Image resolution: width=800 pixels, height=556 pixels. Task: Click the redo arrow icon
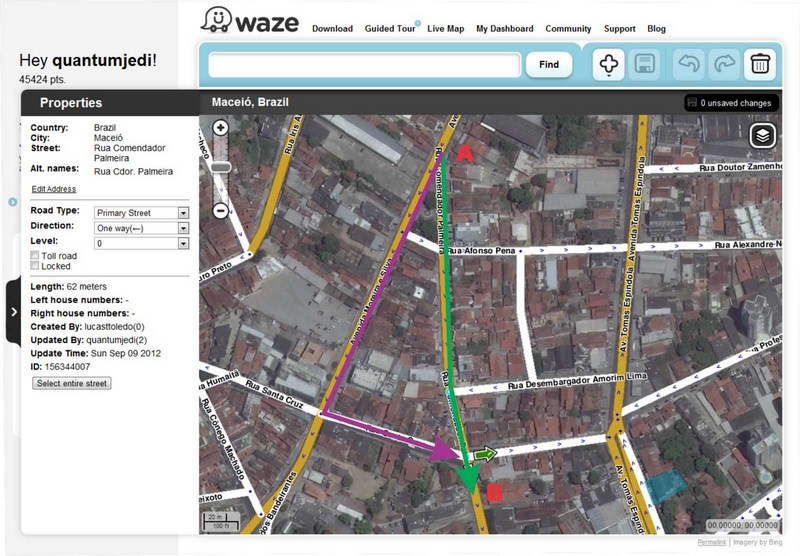point(724,64)
